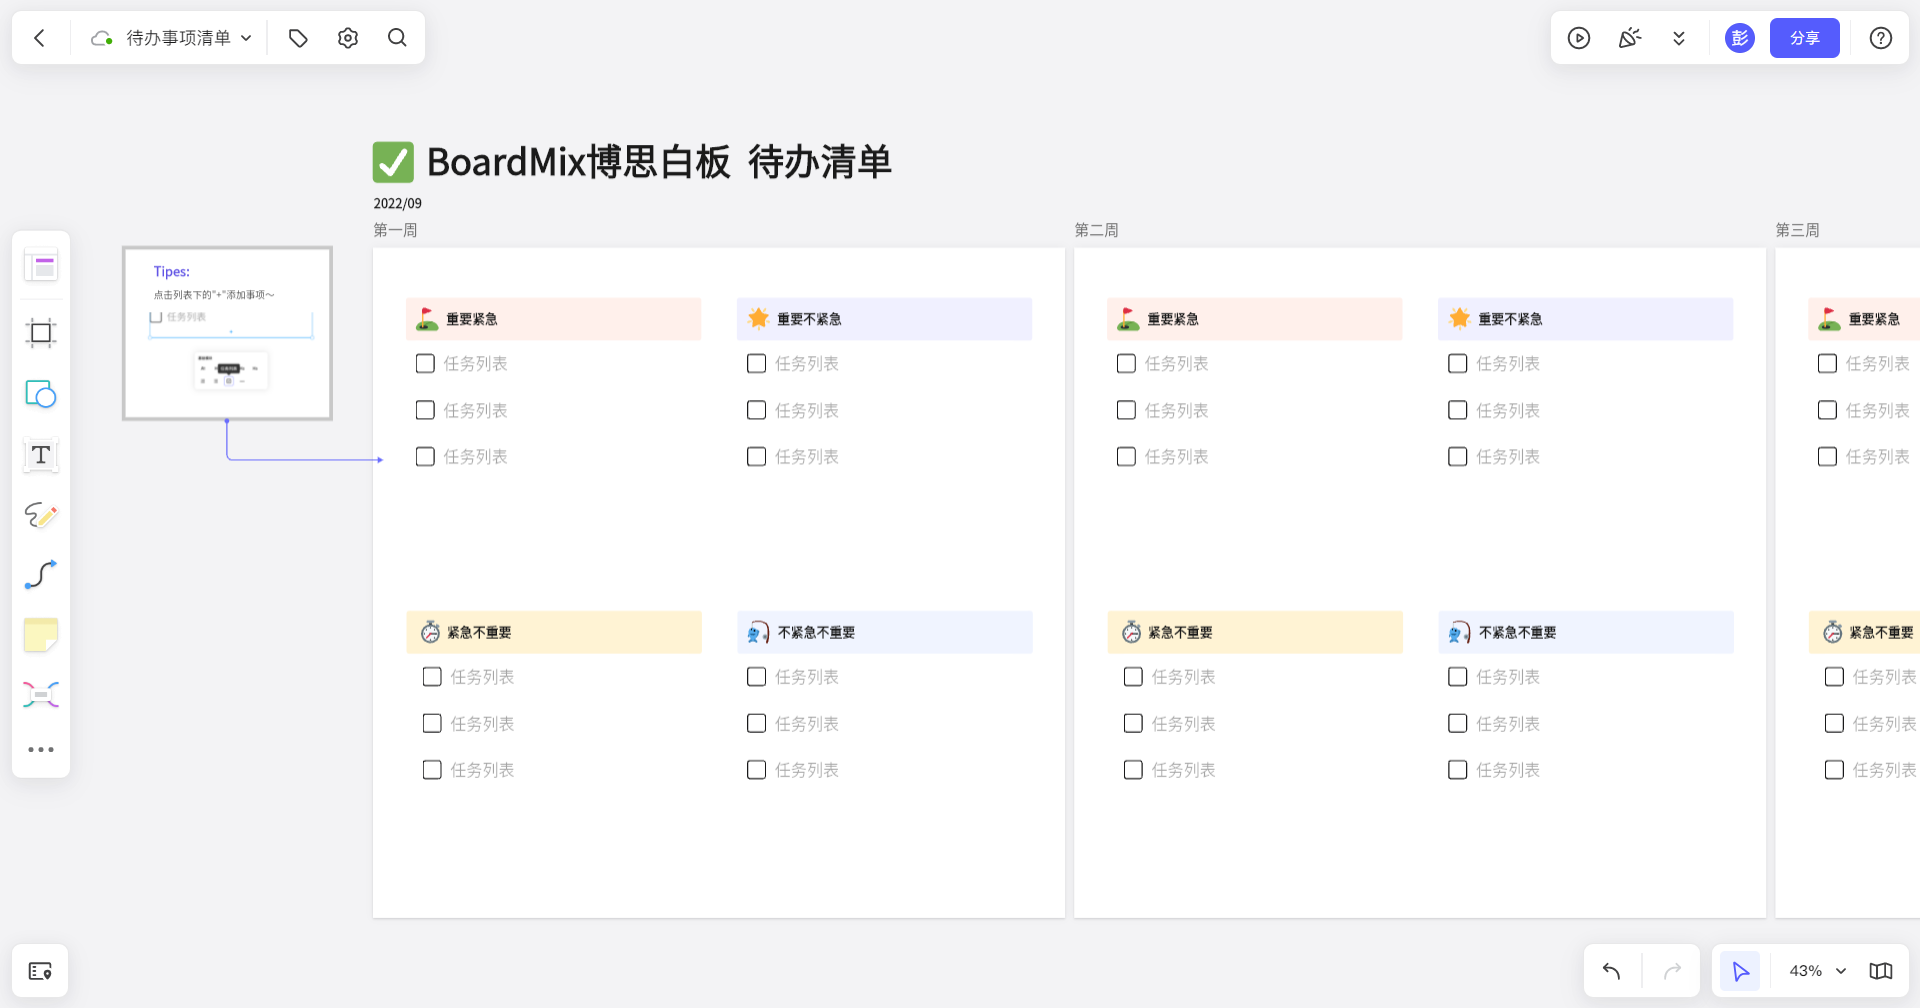Image resolution: width=1920 pixels, height=1008 pixels.
Task: Open the mind map tool
Action: click(41, 693)
